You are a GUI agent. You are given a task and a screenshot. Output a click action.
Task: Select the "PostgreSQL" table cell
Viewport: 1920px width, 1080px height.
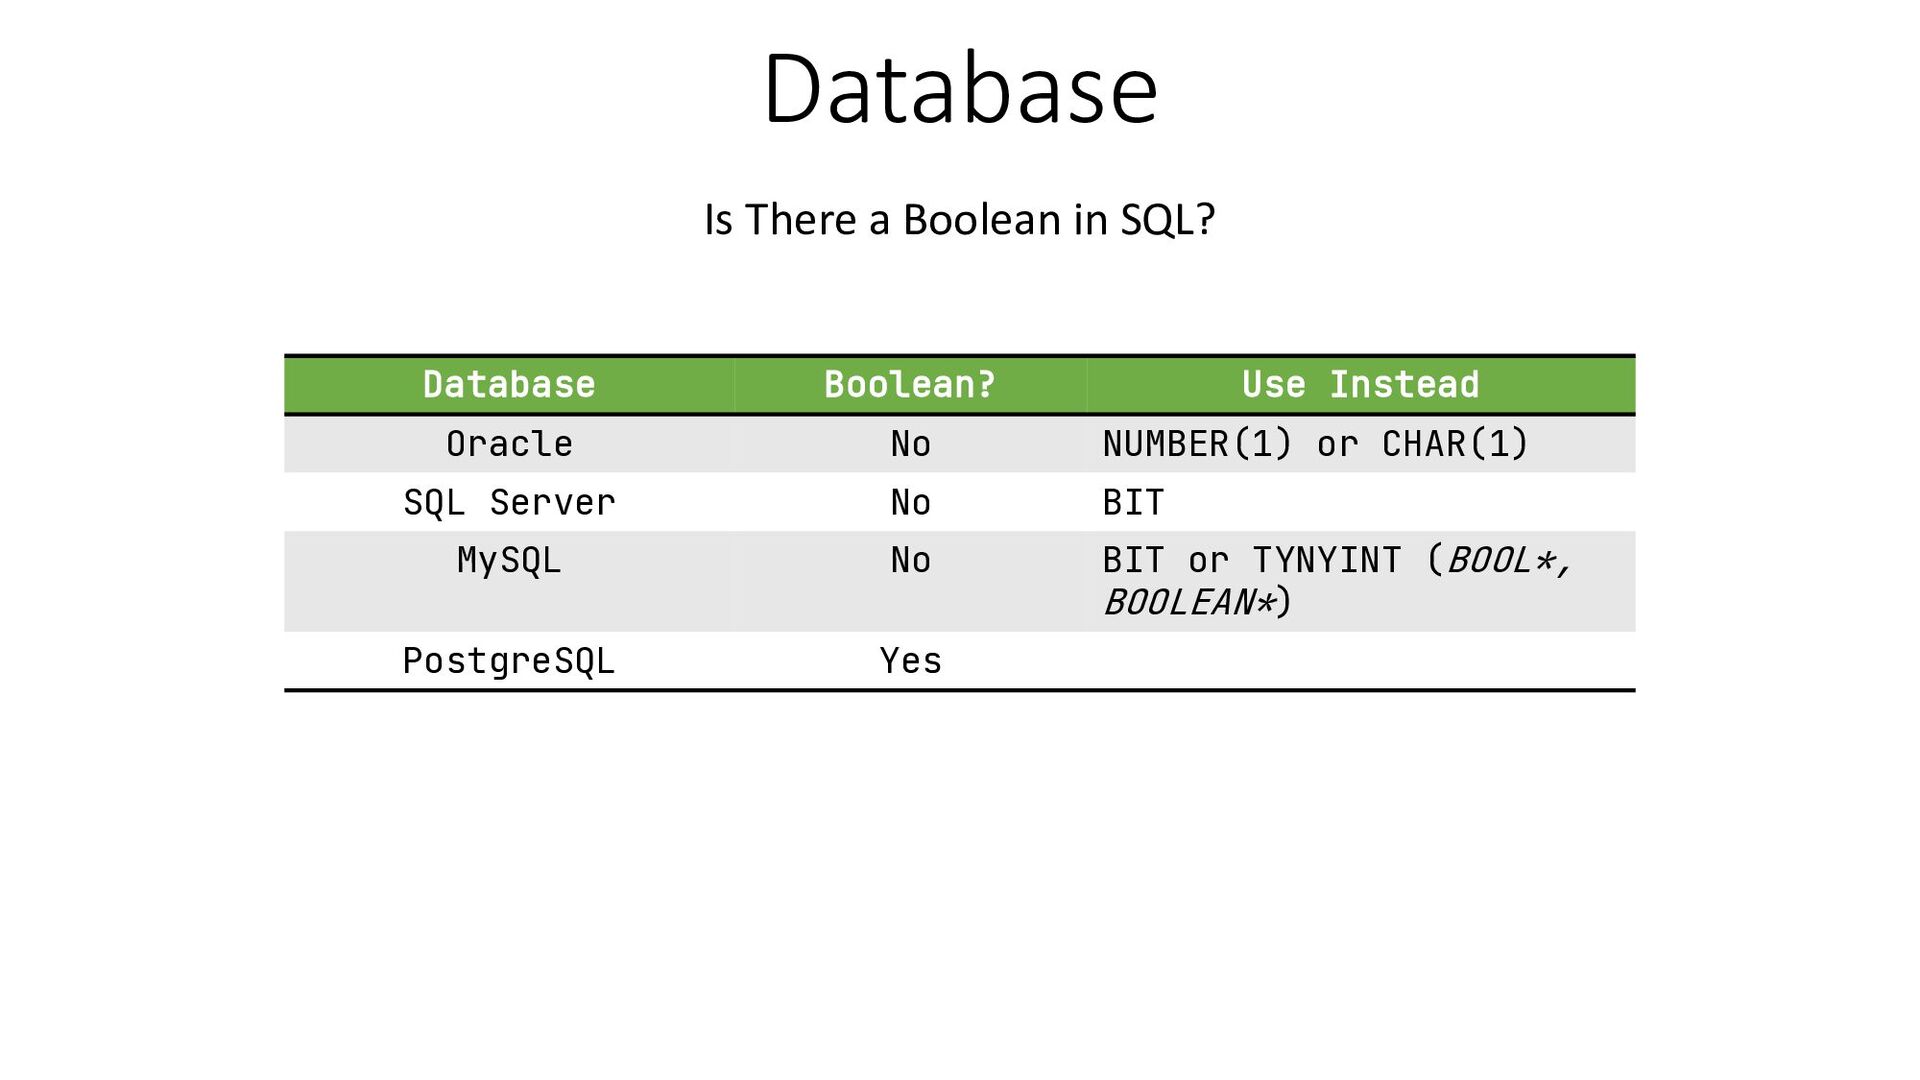pos(508,661)
